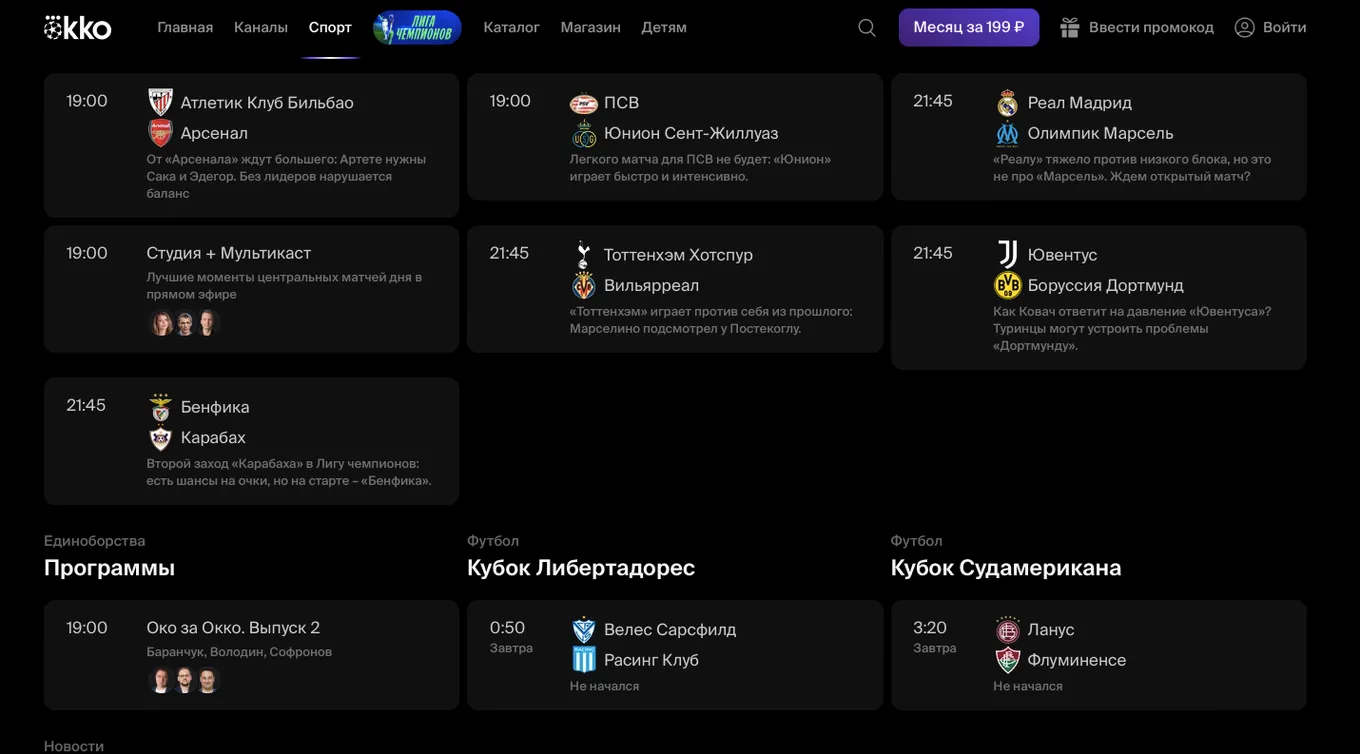Viewport: 1360px width, 754px height.
Task: Click the Borussia Dortmund logo
Action: pyautogui.click(x=1007, y=285)
